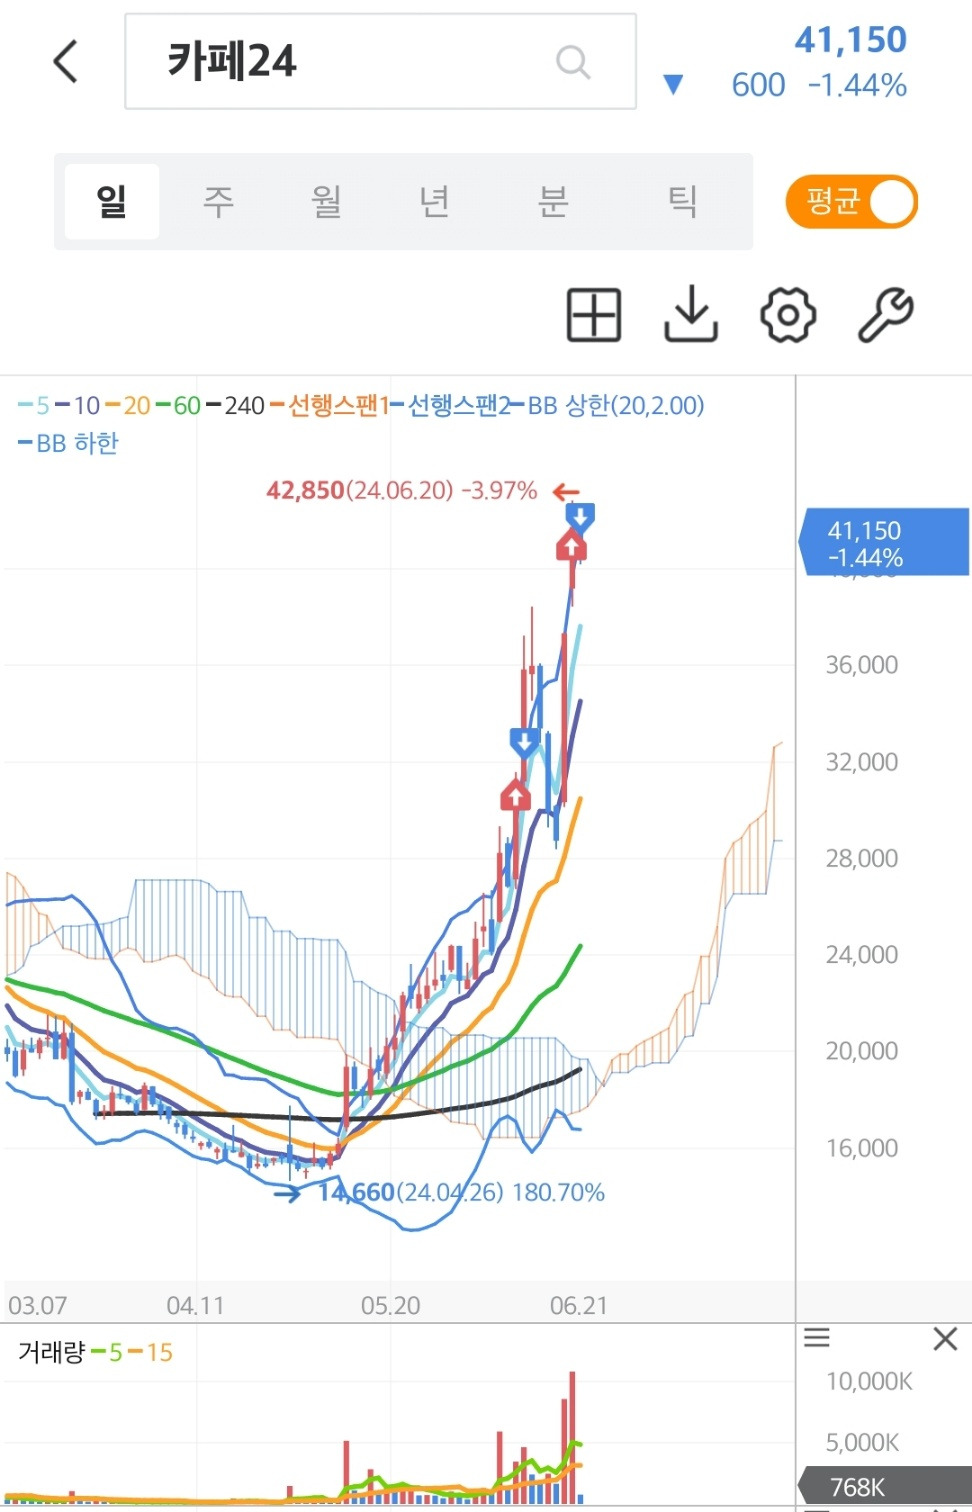Open the volume panel hamburger menu
The width and height of the screenshot is (972, 1512).
coord(817,1338)
